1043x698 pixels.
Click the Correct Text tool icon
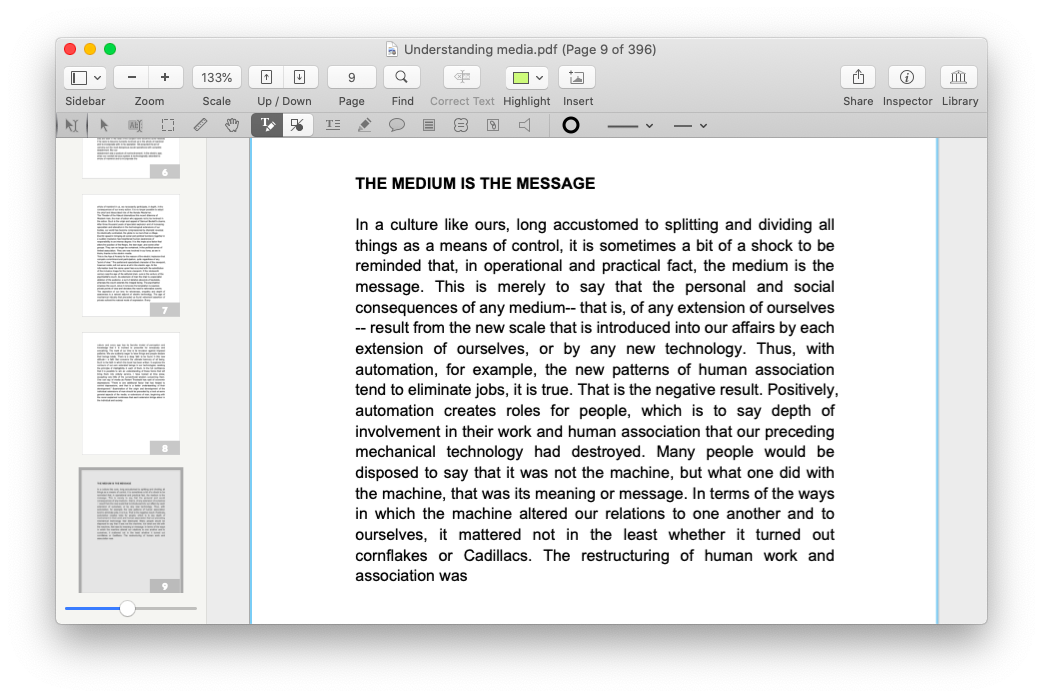click(x=462, y=78)
